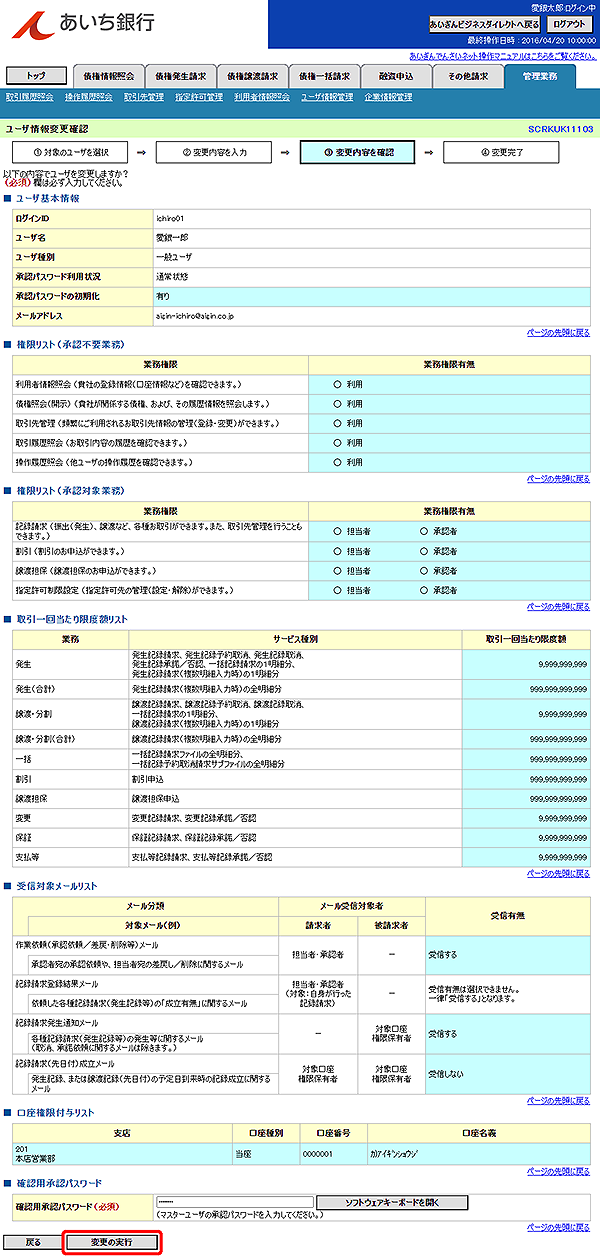Click step ② 変更内容を入力
This screenshot has width=600, height=1256.
coord(214,153)
